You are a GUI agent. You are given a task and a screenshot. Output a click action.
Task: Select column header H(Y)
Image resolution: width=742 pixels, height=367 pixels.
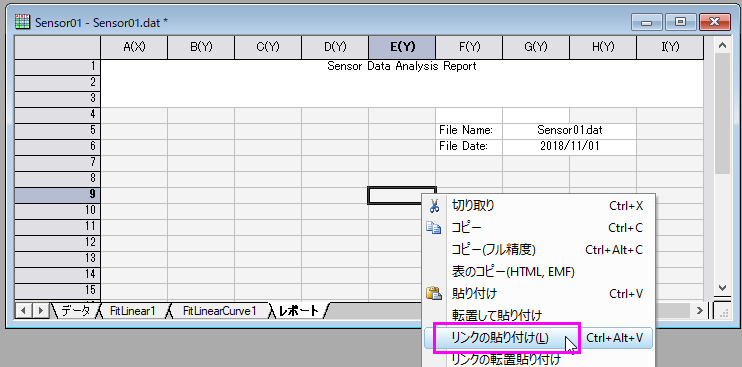point(603,47)
